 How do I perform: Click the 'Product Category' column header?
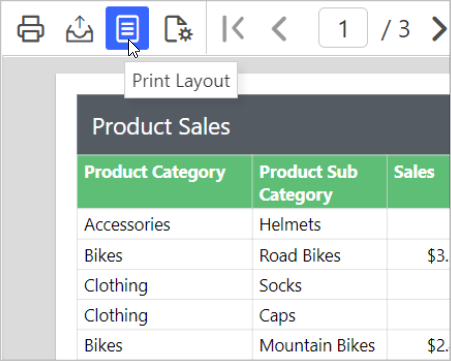(x=165, y=182)
